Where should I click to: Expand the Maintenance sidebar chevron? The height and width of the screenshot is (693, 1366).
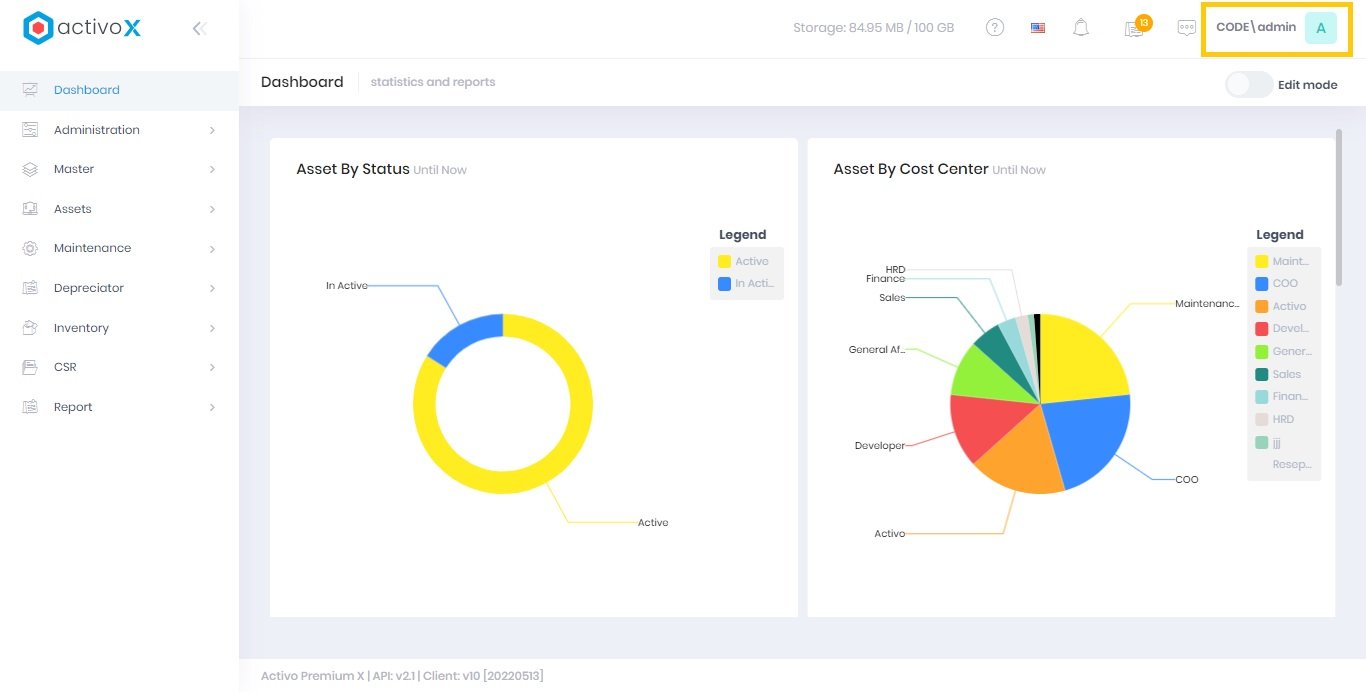(x=212, y=249)
